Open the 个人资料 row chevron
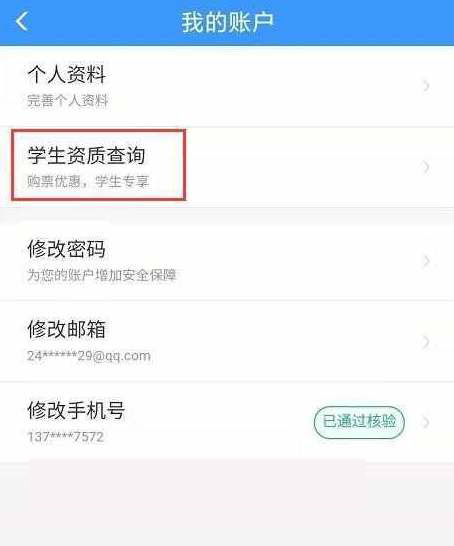This screenshot has width=454, height=546. point(426,86)
